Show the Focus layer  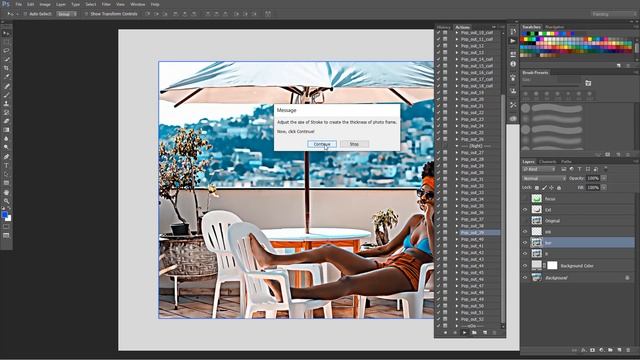coord(525,199)
